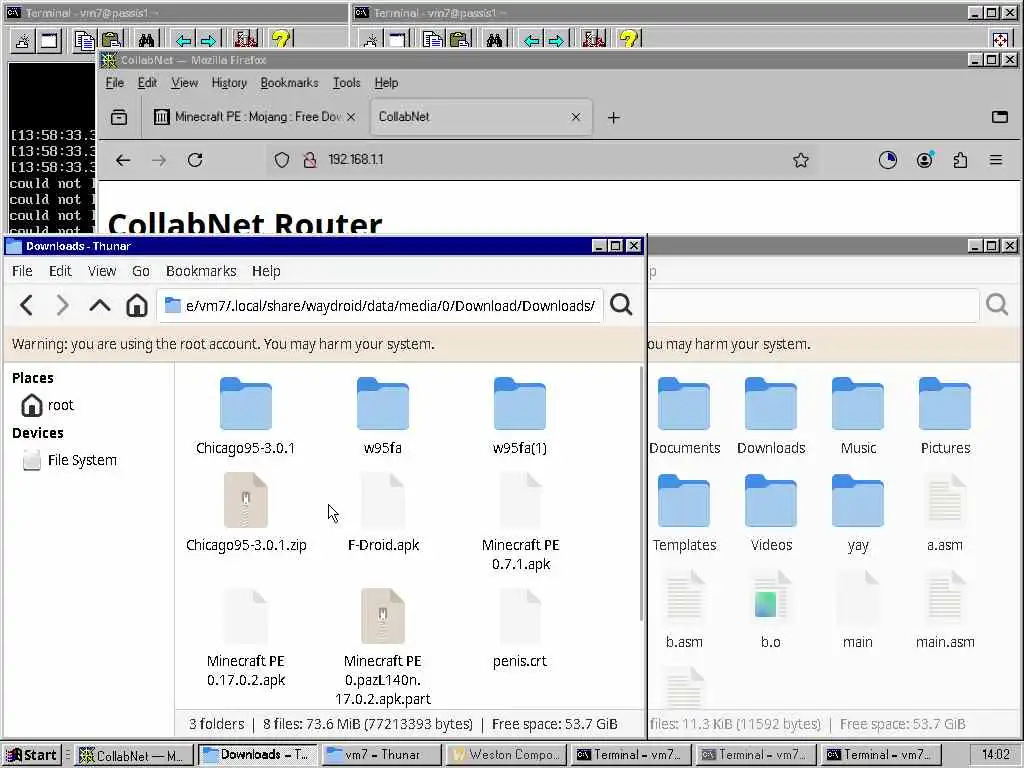This screenshot has height=768, width=1024.
Task: Switch to Weston Compositor taskbar button
Action: point(507,755)
